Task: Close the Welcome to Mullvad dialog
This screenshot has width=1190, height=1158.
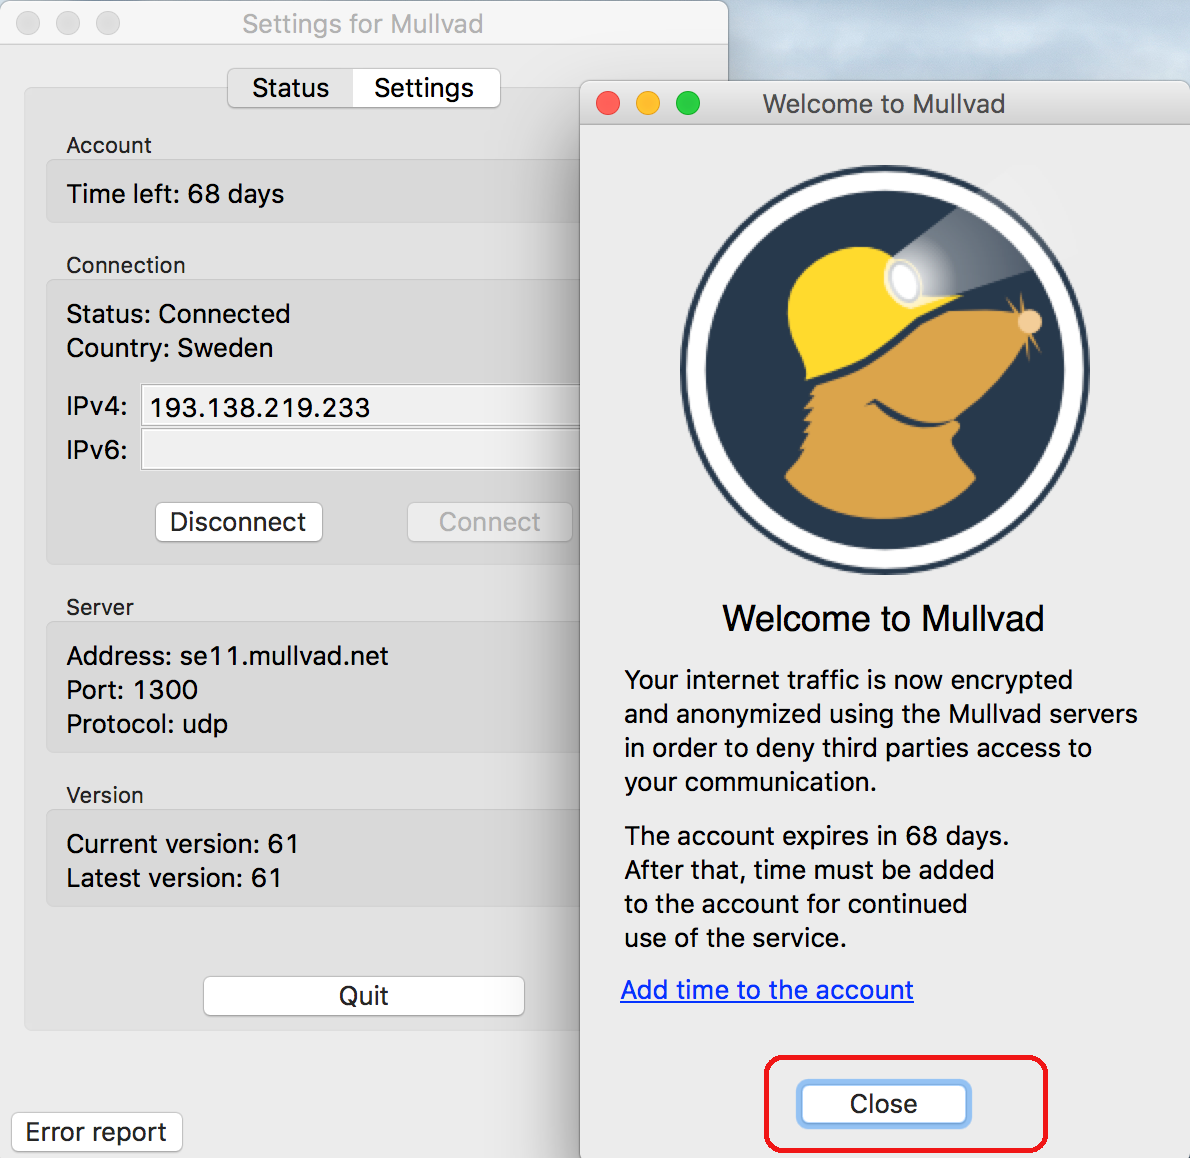Action: pos(883,1103)
